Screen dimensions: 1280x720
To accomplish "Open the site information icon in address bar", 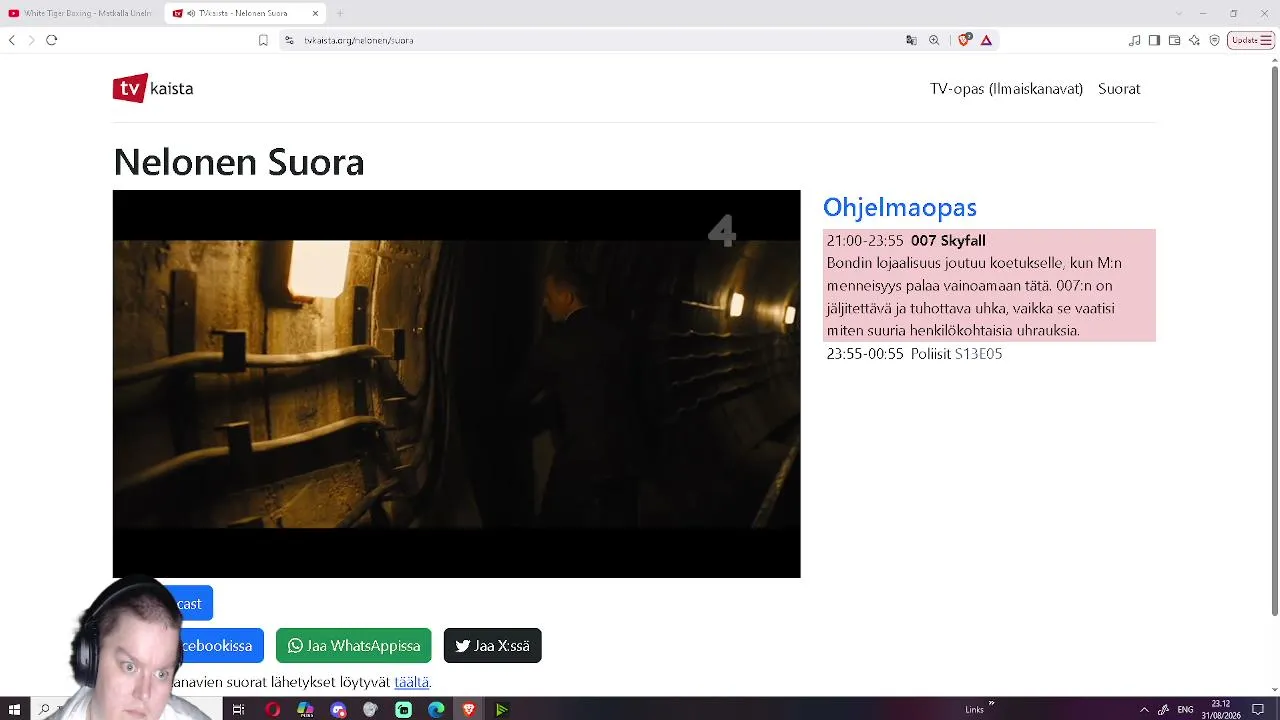I will [289, 40].
